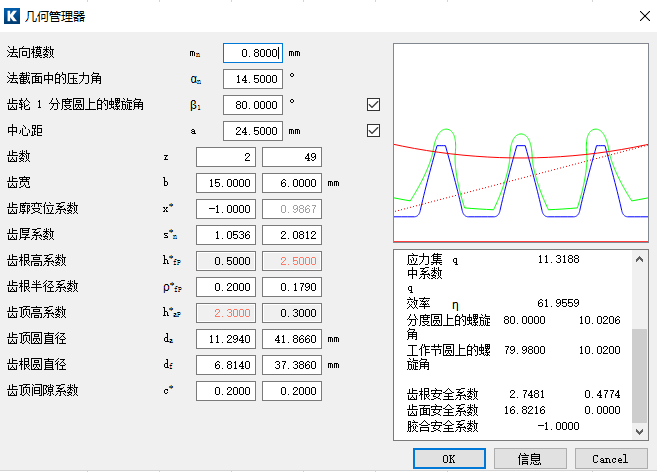Close the 几何管理器 dialog window
The image size is (657, 472).
pyautogui.click(x=639, y=16)
